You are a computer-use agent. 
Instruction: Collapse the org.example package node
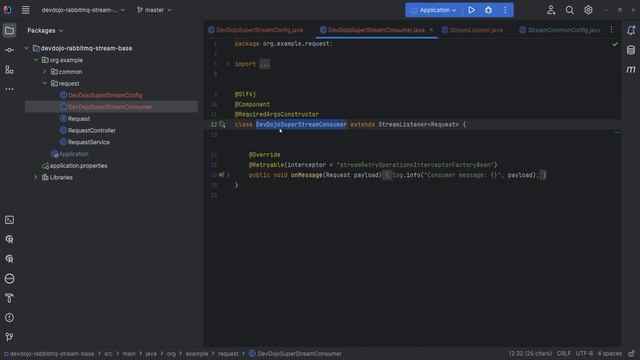coord(36,60)
